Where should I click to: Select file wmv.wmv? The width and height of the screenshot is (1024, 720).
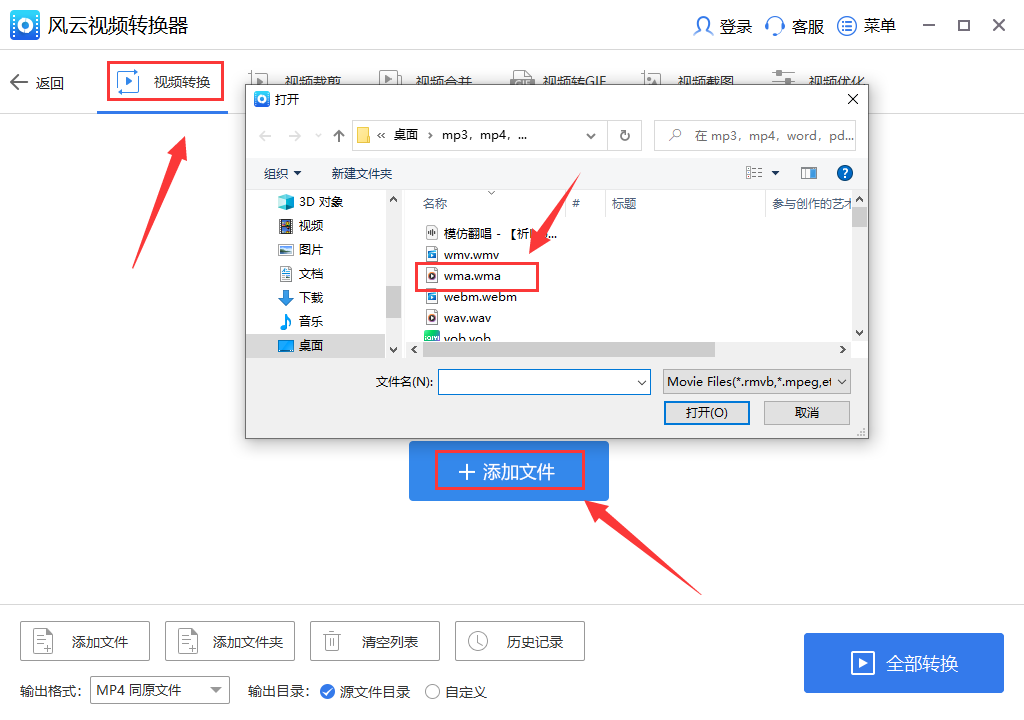point(462,254)
